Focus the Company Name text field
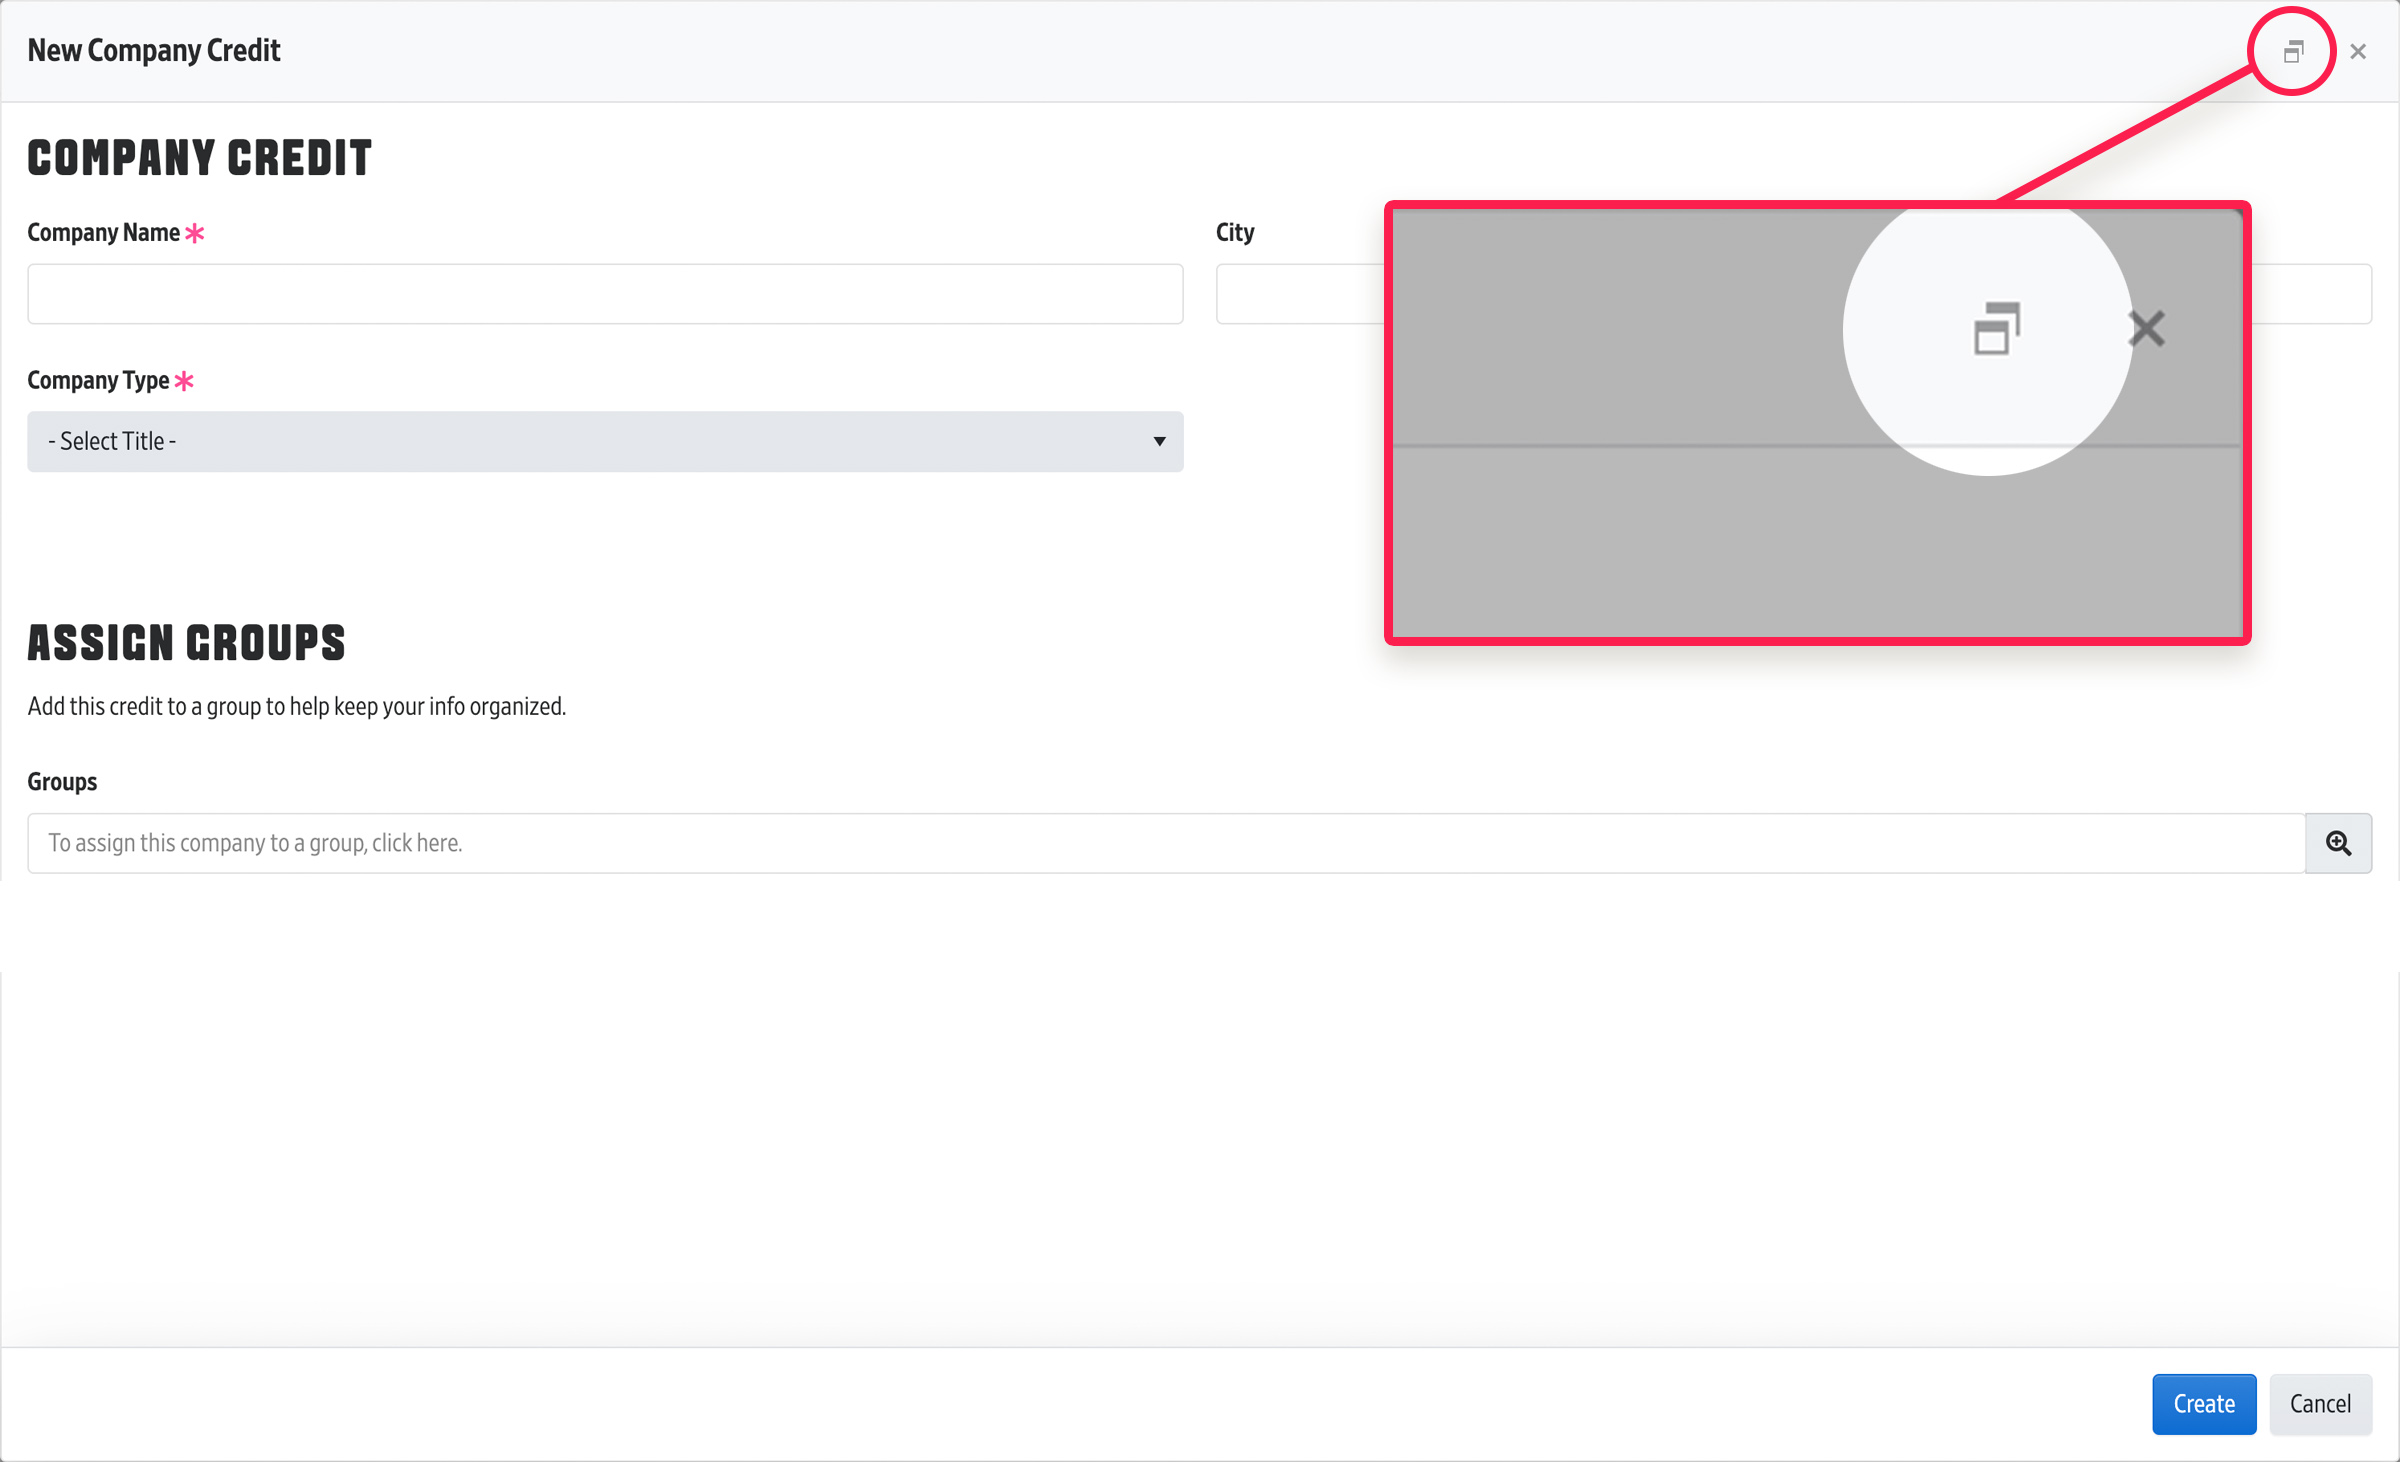This screenshot has height=1462, width=2400. (604, 294)
